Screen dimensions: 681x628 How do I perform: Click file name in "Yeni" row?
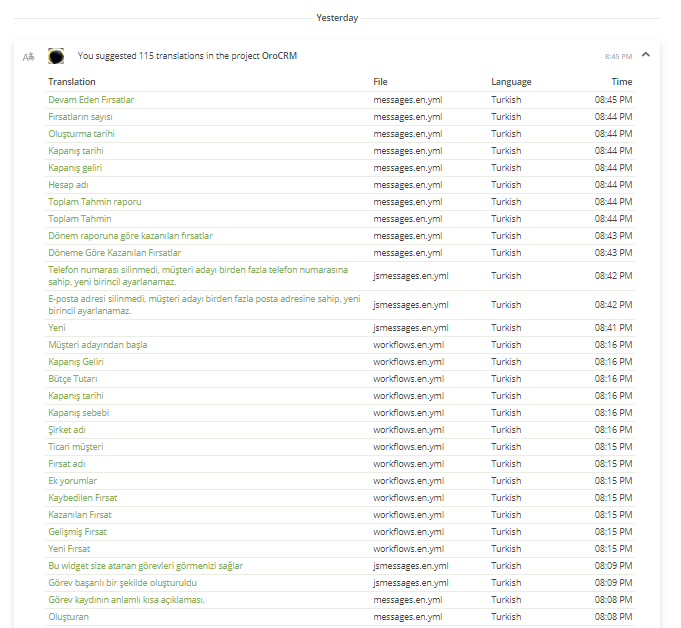pos(410,328)
